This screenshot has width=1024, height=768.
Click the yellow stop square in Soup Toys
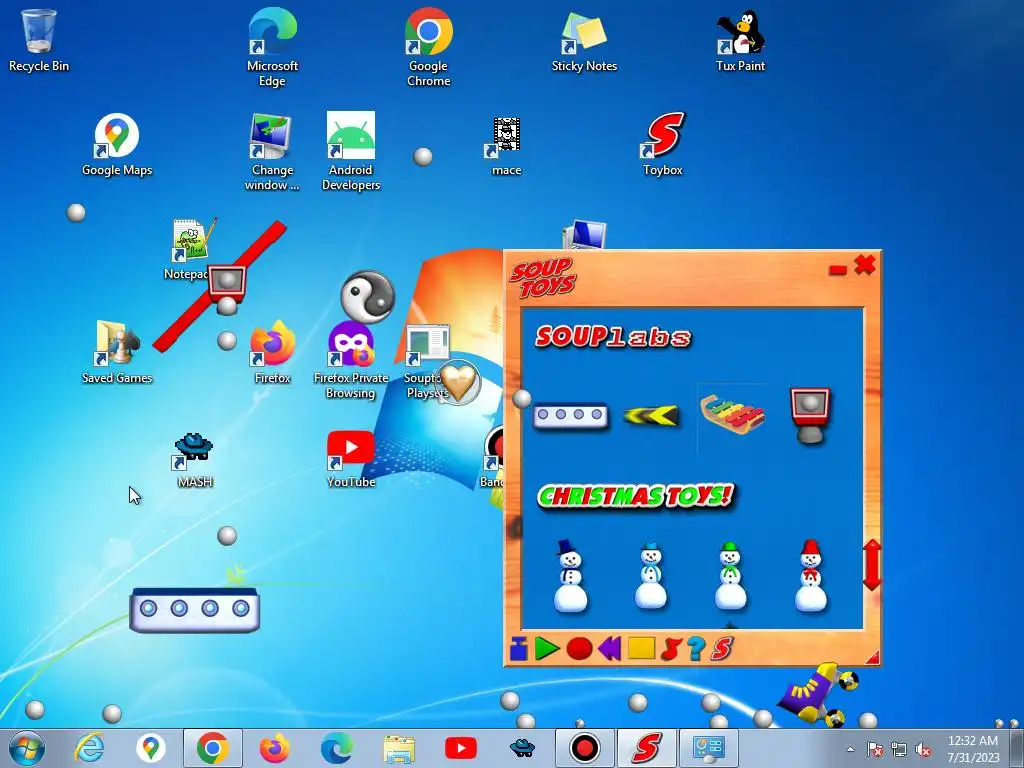coord(641,648)
